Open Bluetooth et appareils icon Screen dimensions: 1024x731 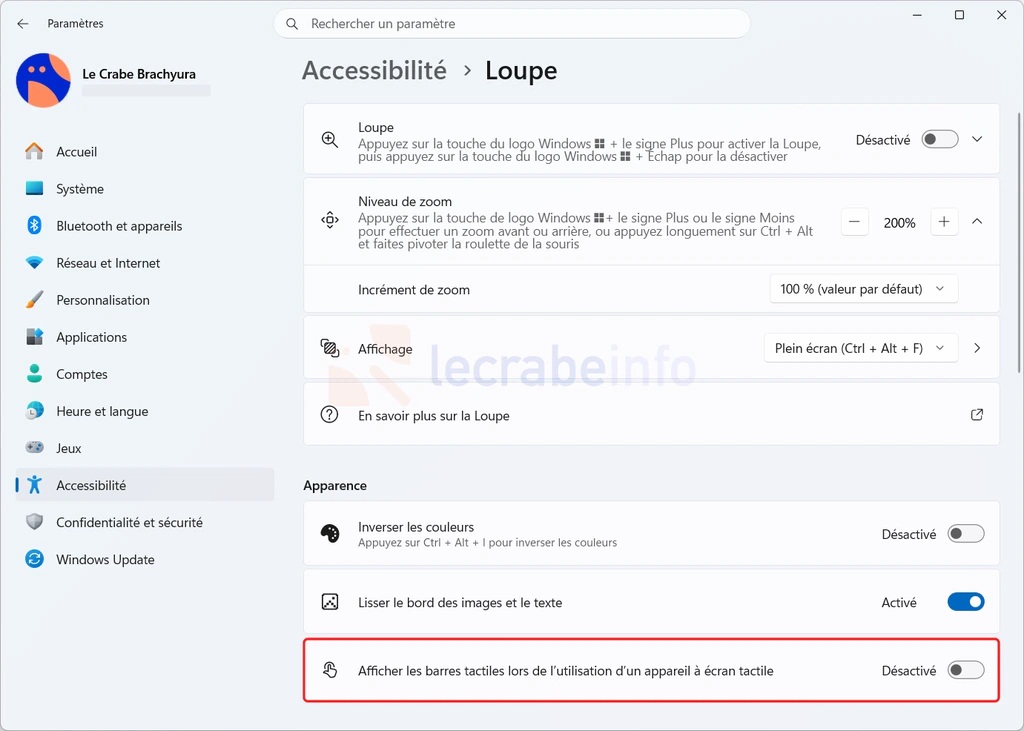(x=34, y=225)
